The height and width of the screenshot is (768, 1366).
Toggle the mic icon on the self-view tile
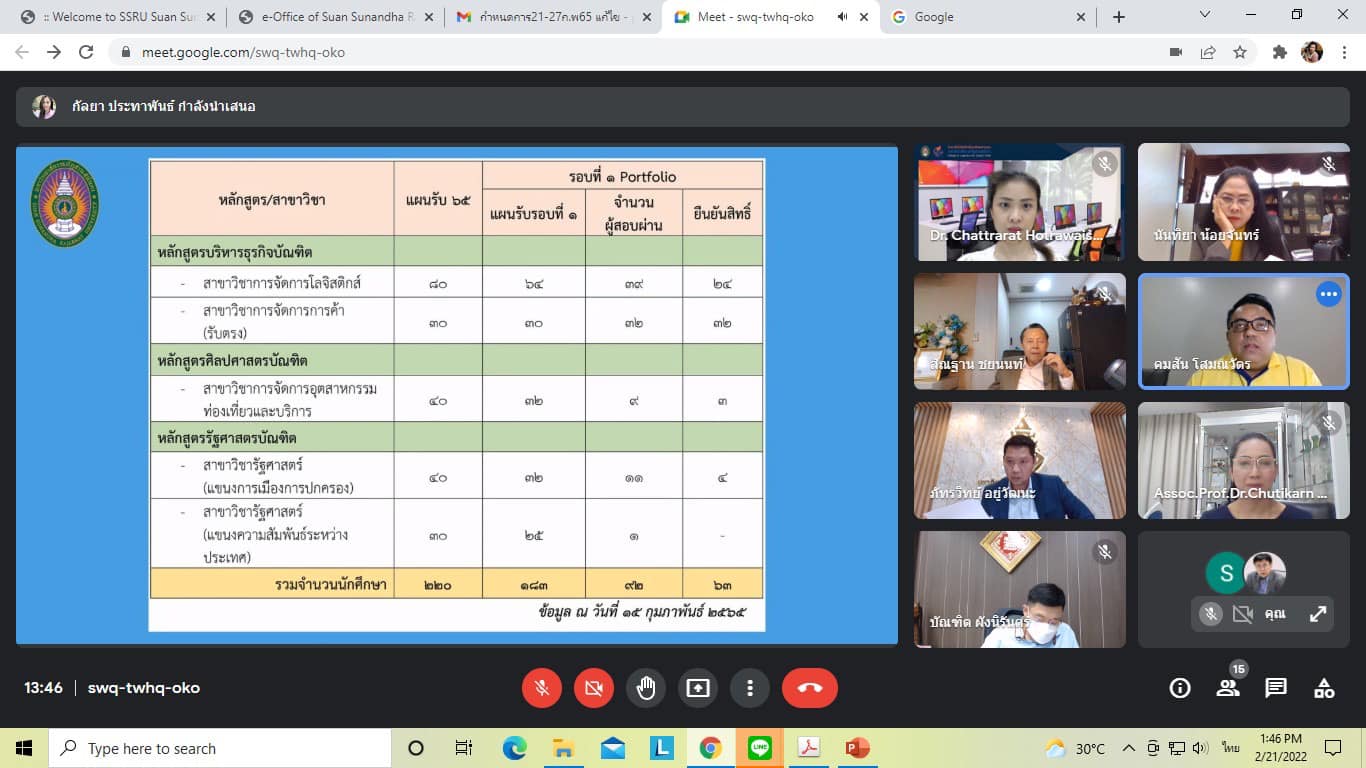(x=1210, y=614)
